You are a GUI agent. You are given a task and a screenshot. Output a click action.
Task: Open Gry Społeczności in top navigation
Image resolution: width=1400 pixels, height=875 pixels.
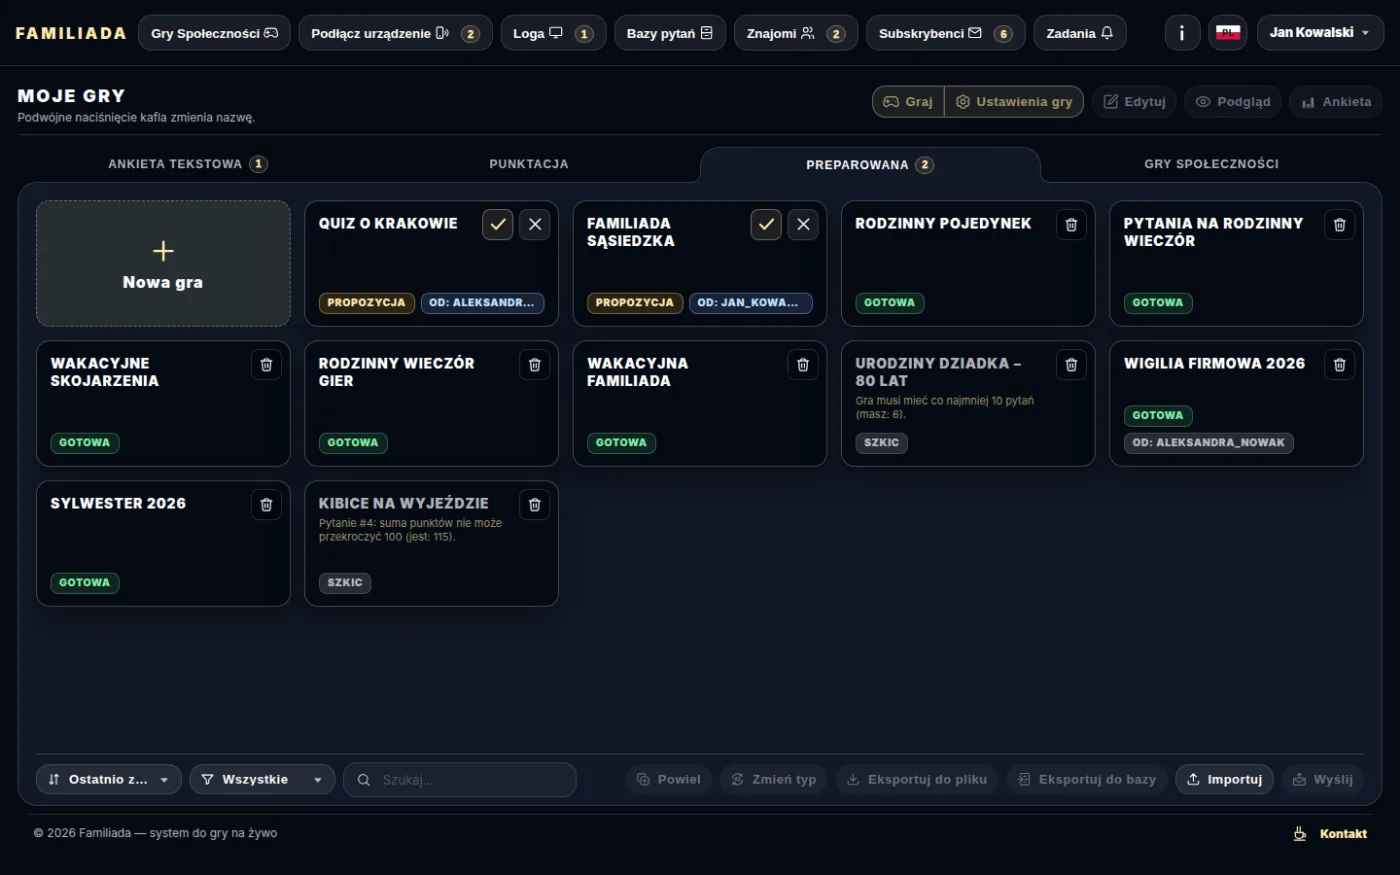tap(214, 33)
